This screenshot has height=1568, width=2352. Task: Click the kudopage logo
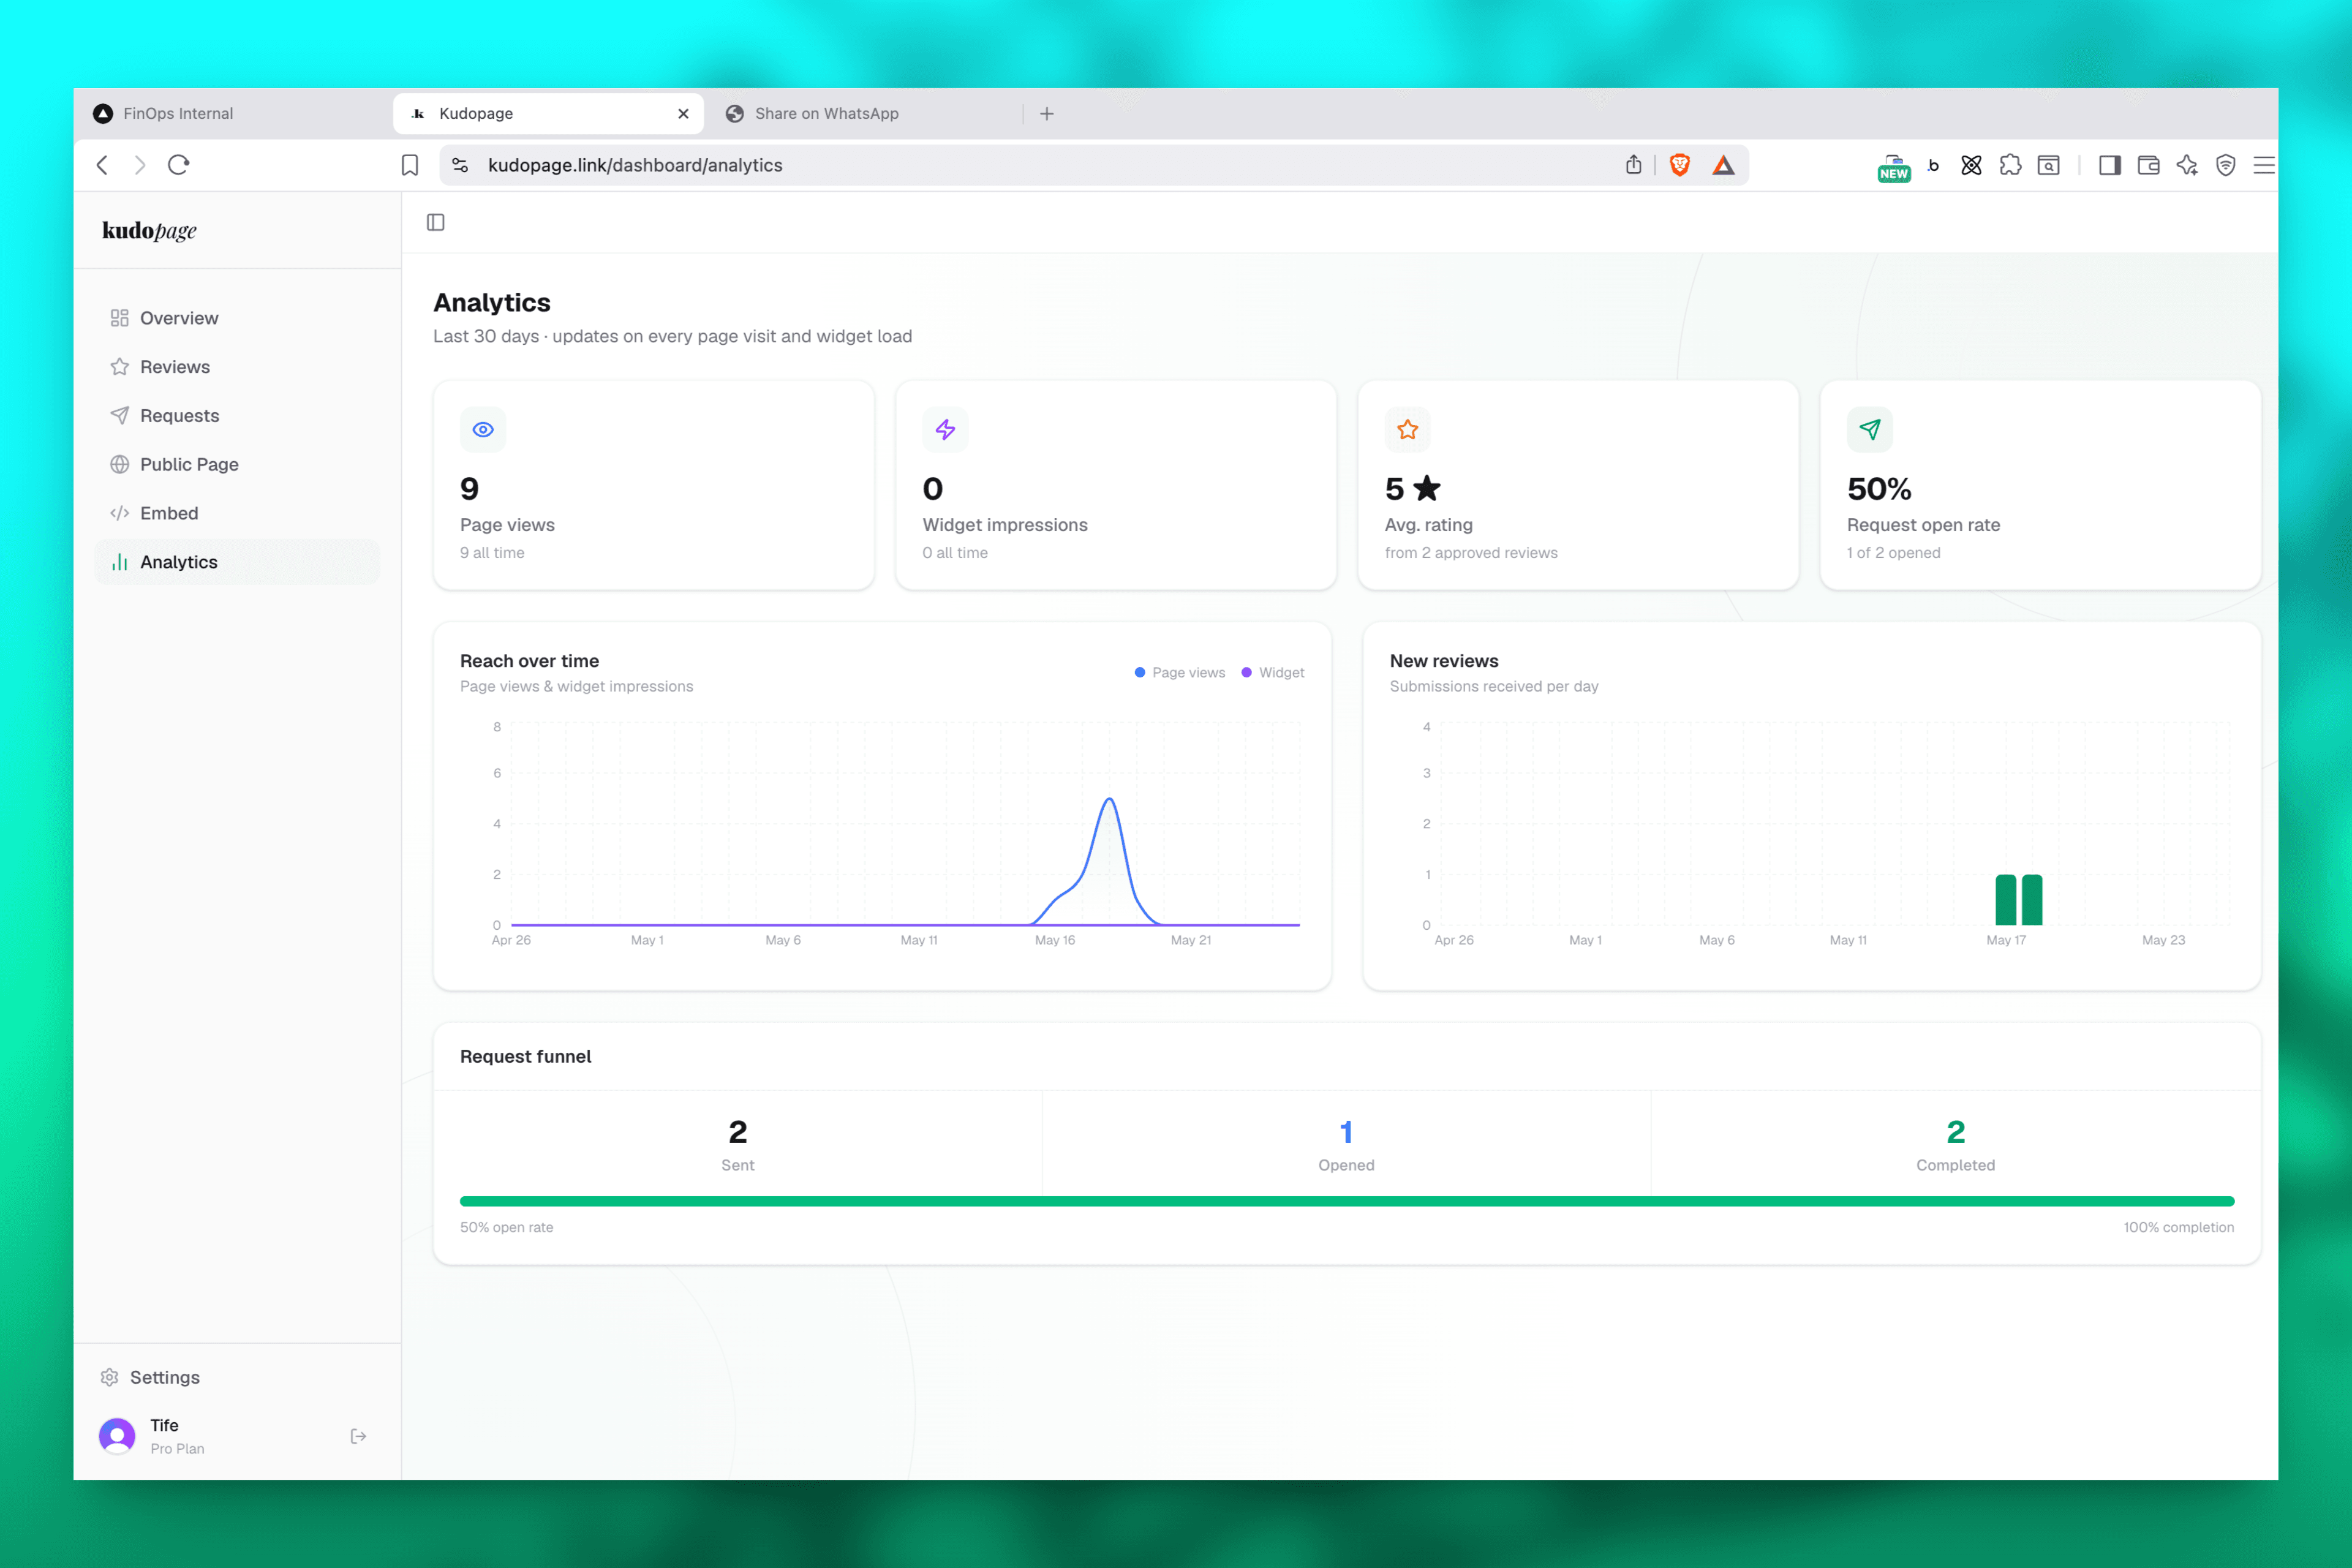point(149,230)
